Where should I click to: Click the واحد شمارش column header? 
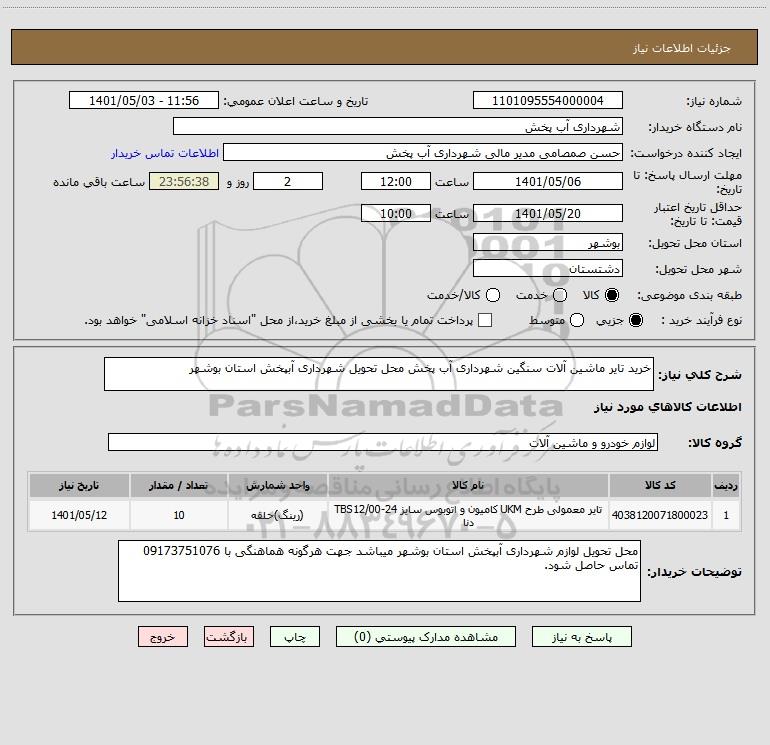coord(277,485)
